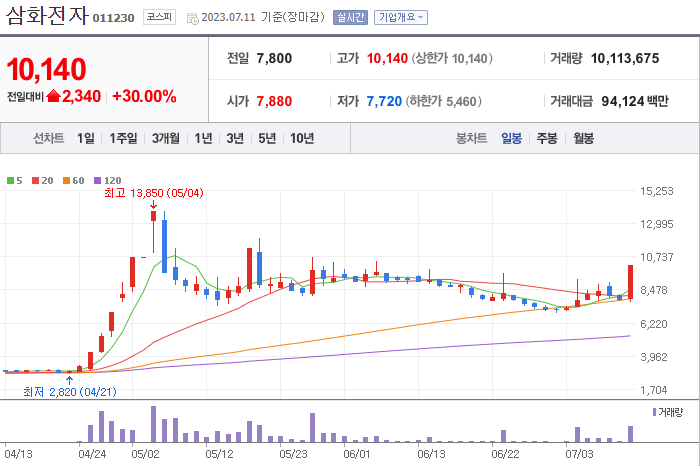The image size is (700, 466).
Task: Click the 최저 2,820 (04/21) low label
Action: click(x=70, y=392)
